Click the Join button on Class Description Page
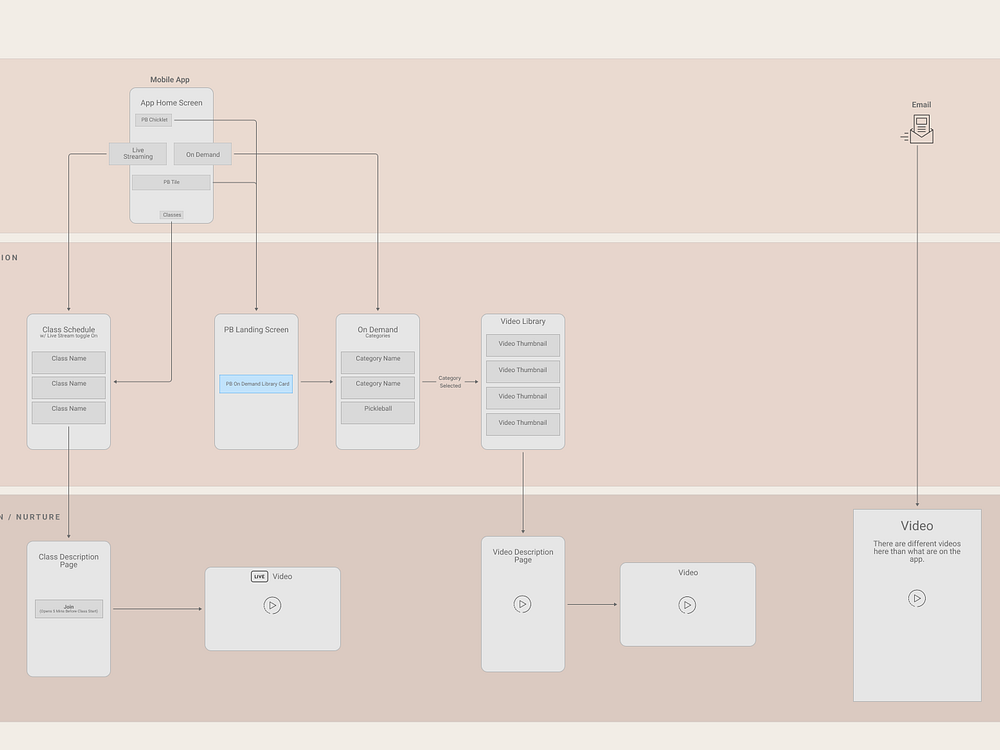Image resolution: width=1000 pixels, height=750 pixels. point(69,609)
